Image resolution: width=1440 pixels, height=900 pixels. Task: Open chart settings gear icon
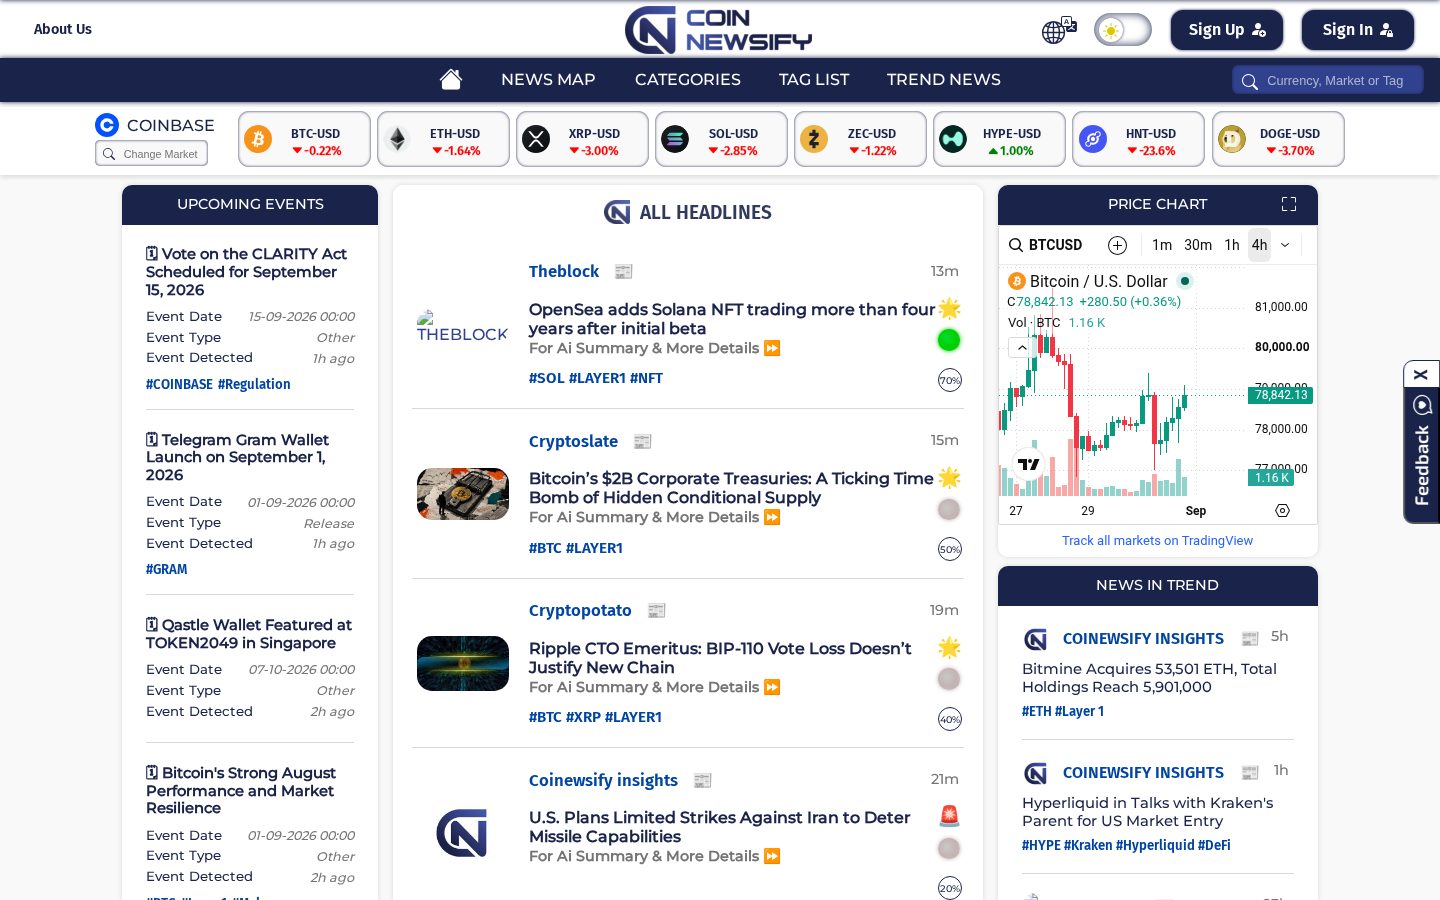tap(1282, 511)
